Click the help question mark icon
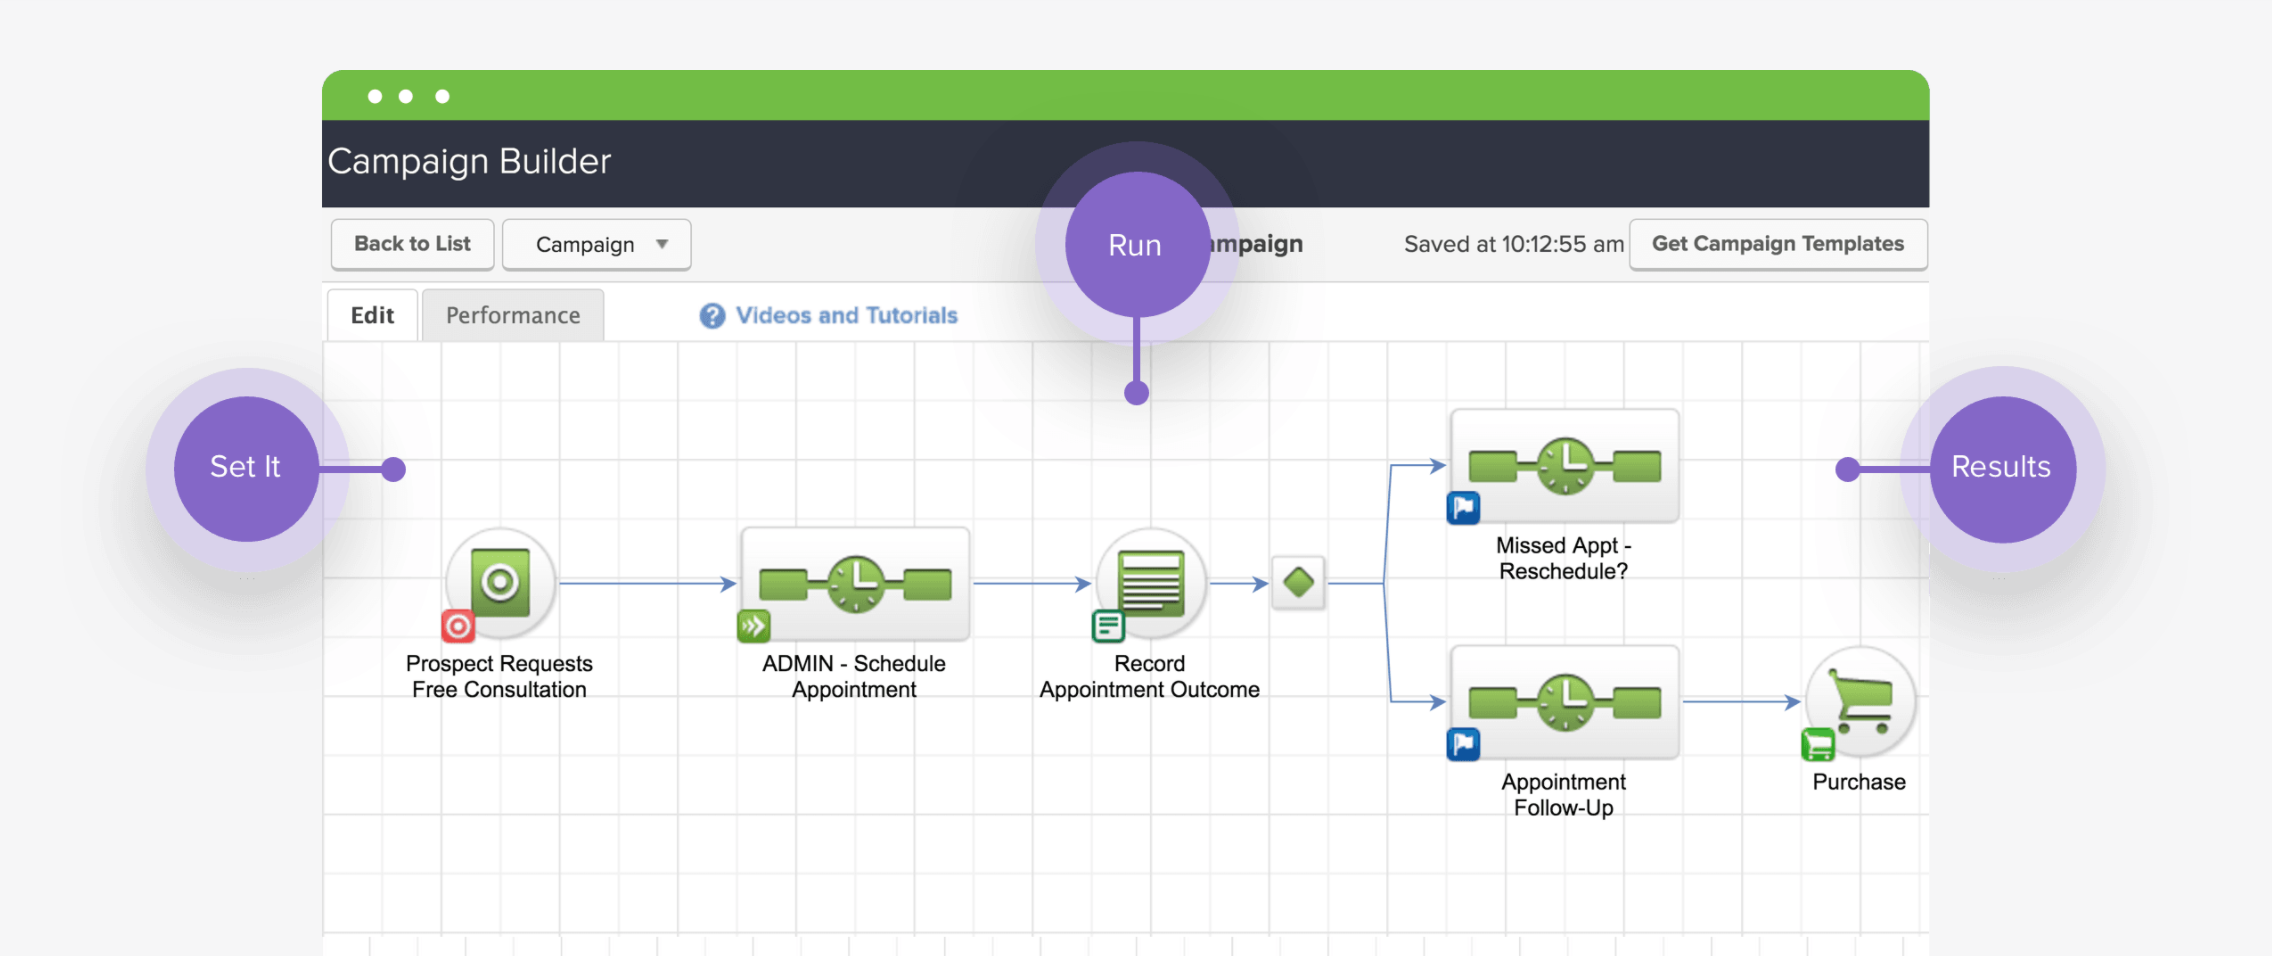The height and width of the screenshot is (956, 2272). pyautogui.click(x=712, y=316)
